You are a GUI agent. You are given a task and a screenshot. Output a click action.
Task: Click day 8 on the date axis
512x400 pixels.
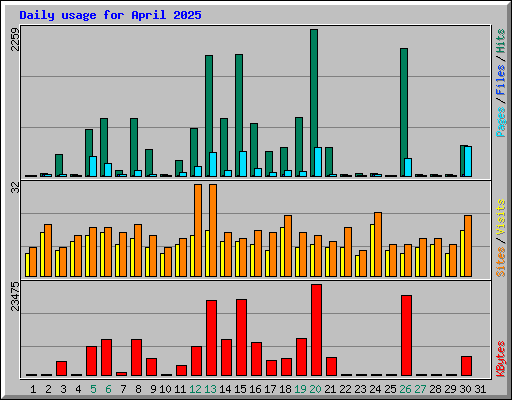(x=138, y=389)
